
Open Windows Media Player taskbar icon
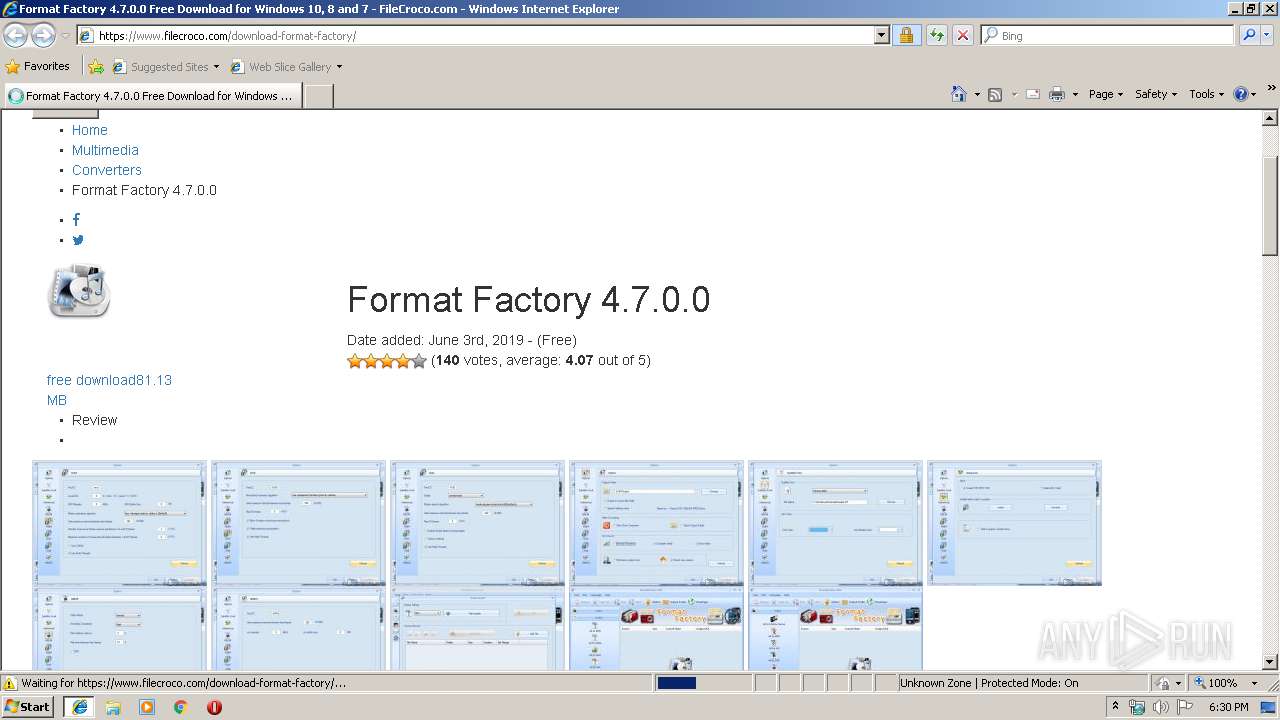click(147, 707)
